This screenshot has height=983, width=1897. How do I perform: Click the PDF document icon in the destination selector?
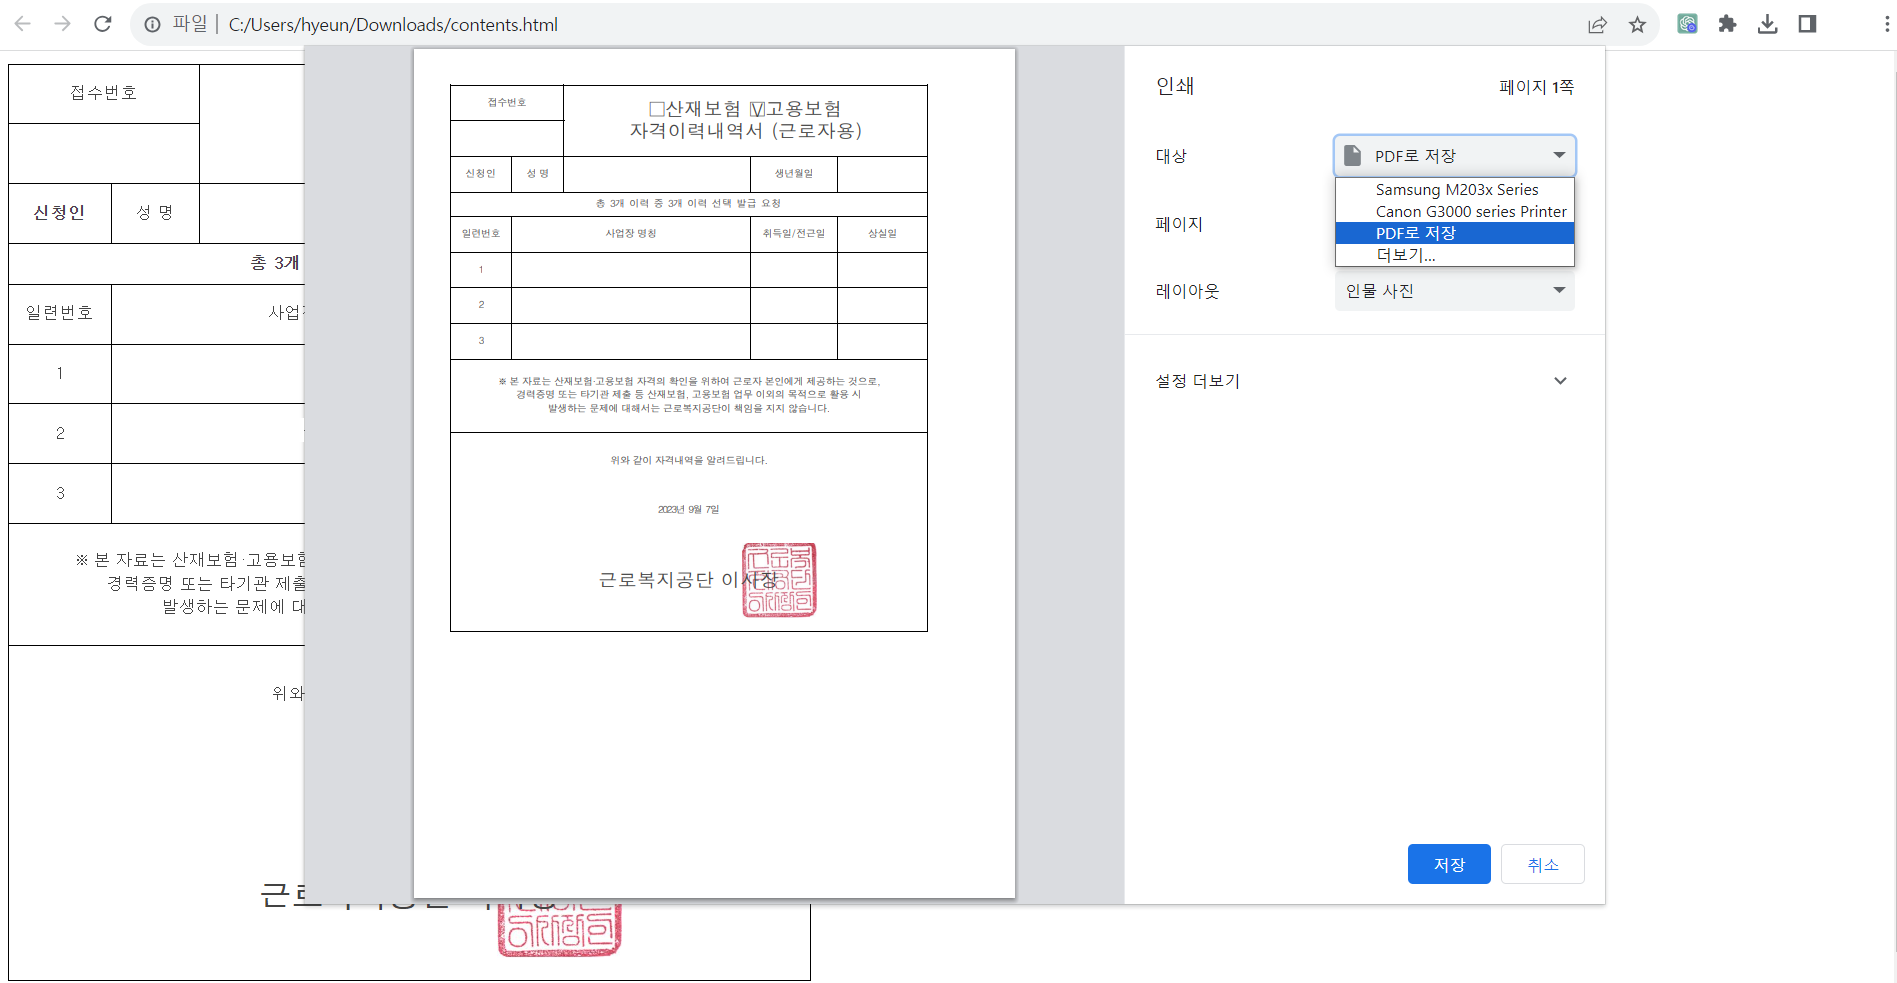point(1352,155)
